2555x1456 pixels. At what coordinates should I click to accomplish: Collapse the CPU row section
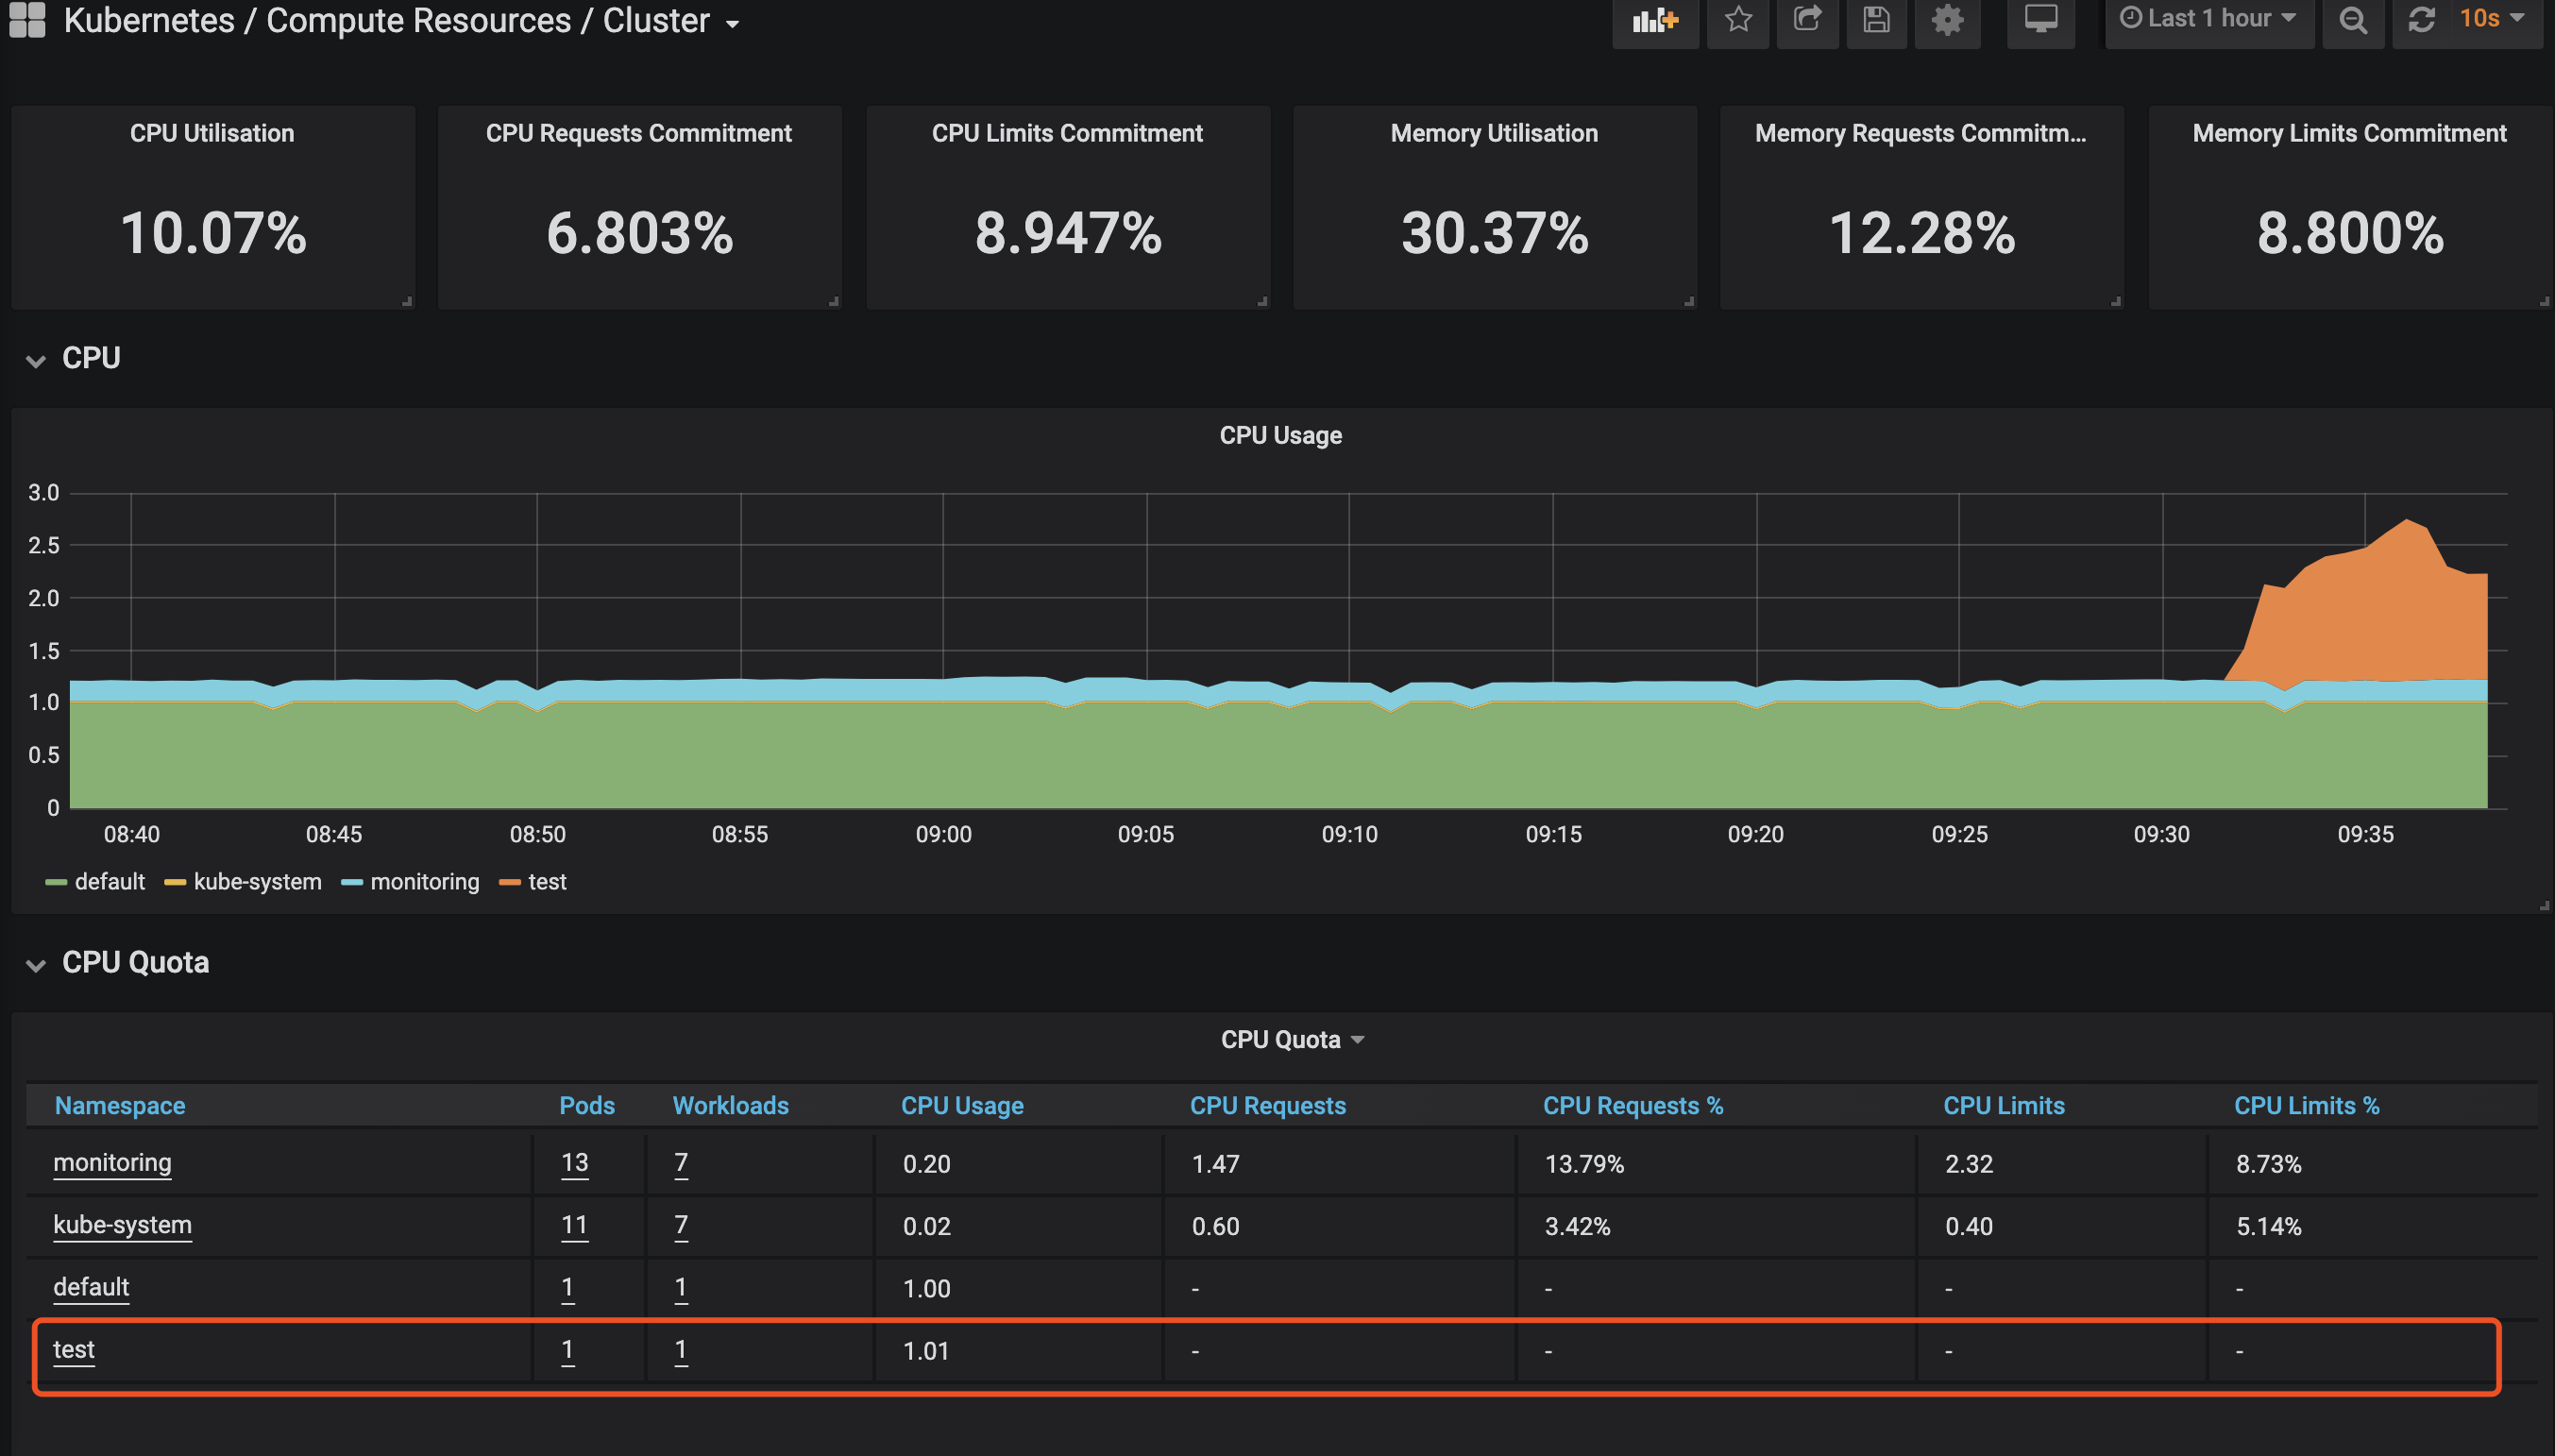coord(36,360)
